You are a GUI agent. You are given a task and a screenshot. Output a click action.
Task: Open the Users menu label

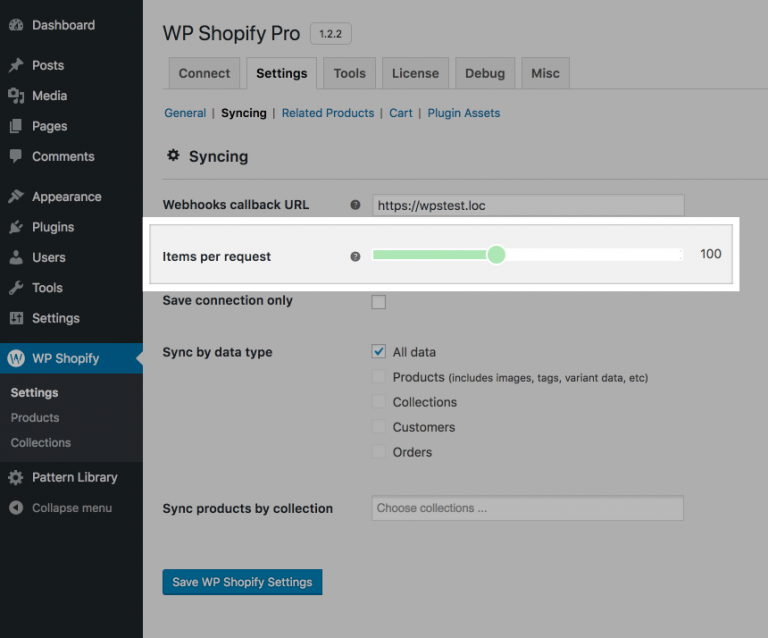(48, 257)
